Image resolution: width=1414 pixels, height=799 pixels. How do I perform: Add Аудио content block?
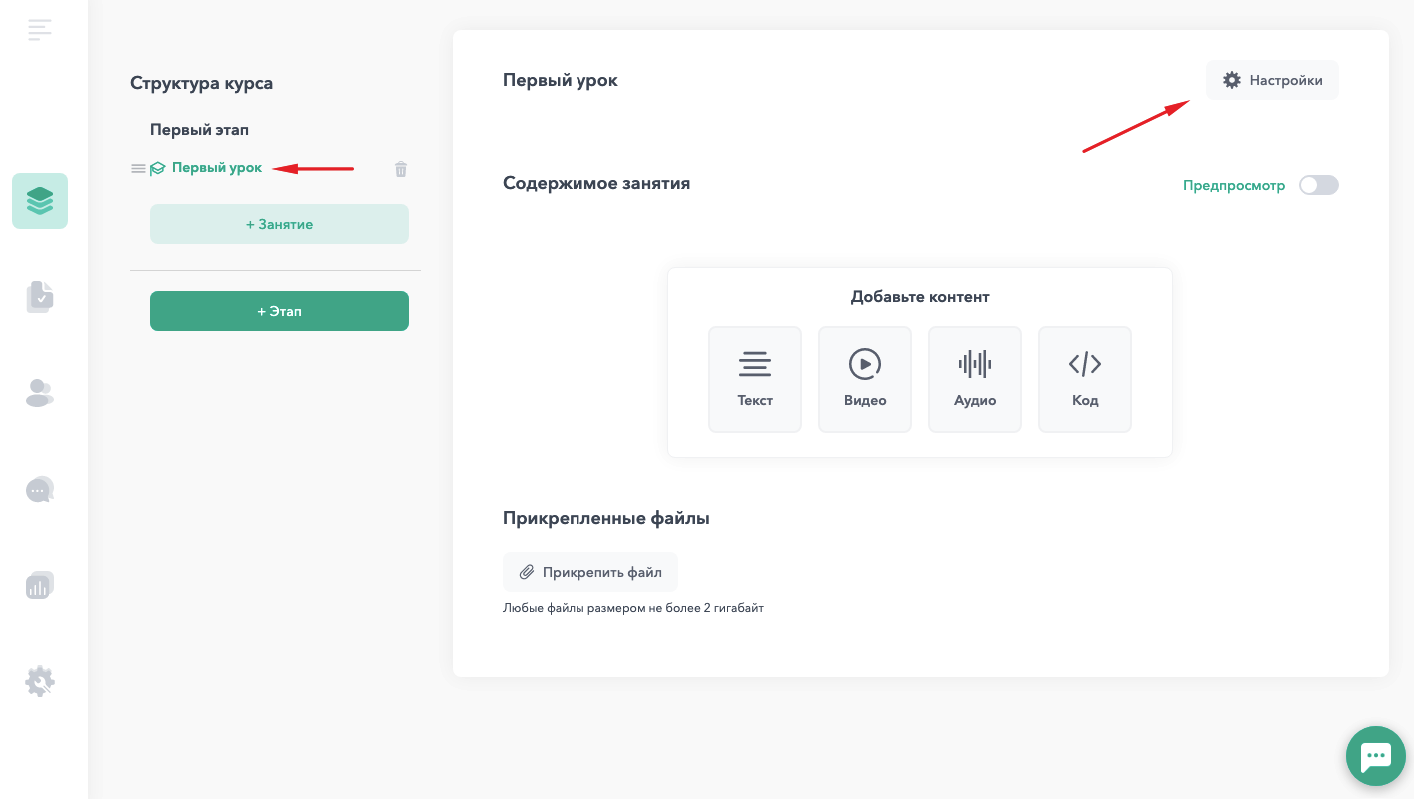pyautogui.click(x=975, y=379)
